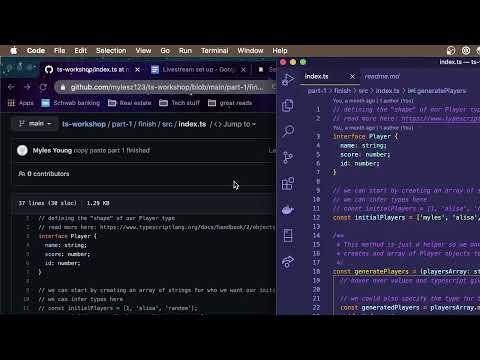The width and height of the screenshot is (480, 360).
Task: Open the Selection menu
Action: click(111, 51)
